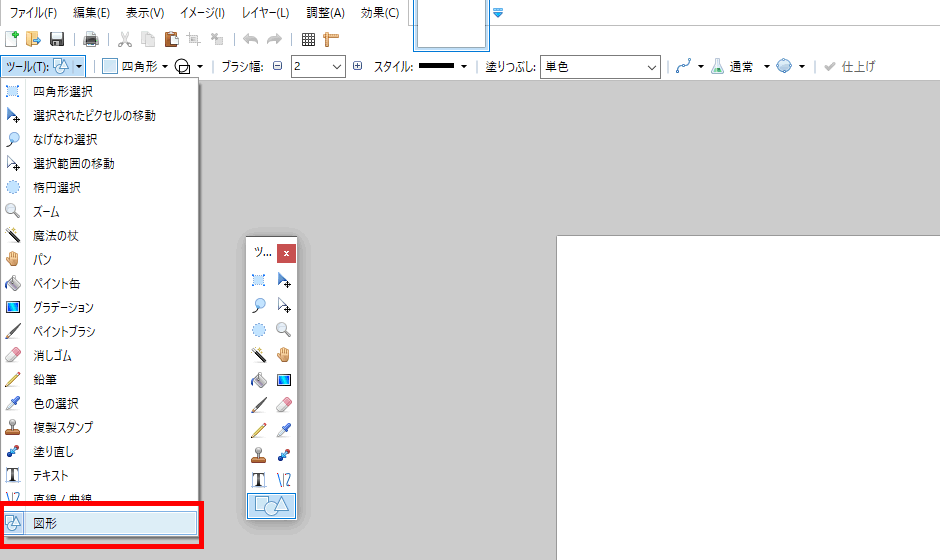Choose 魔法の杖 from the tool list
This screenshot has width=940, height=560.
click(x=56, y=236)
